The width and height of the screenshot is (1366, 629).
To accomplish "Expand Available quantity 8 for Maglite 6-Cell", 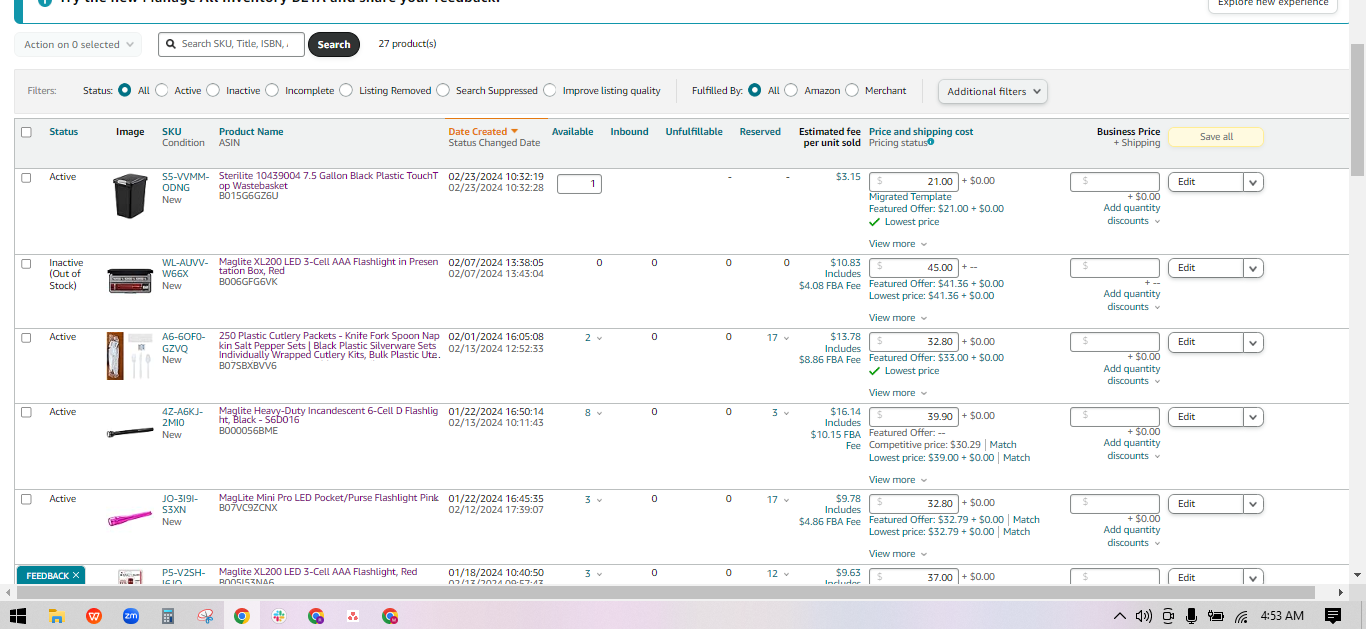I will click(x=594, y=413).
